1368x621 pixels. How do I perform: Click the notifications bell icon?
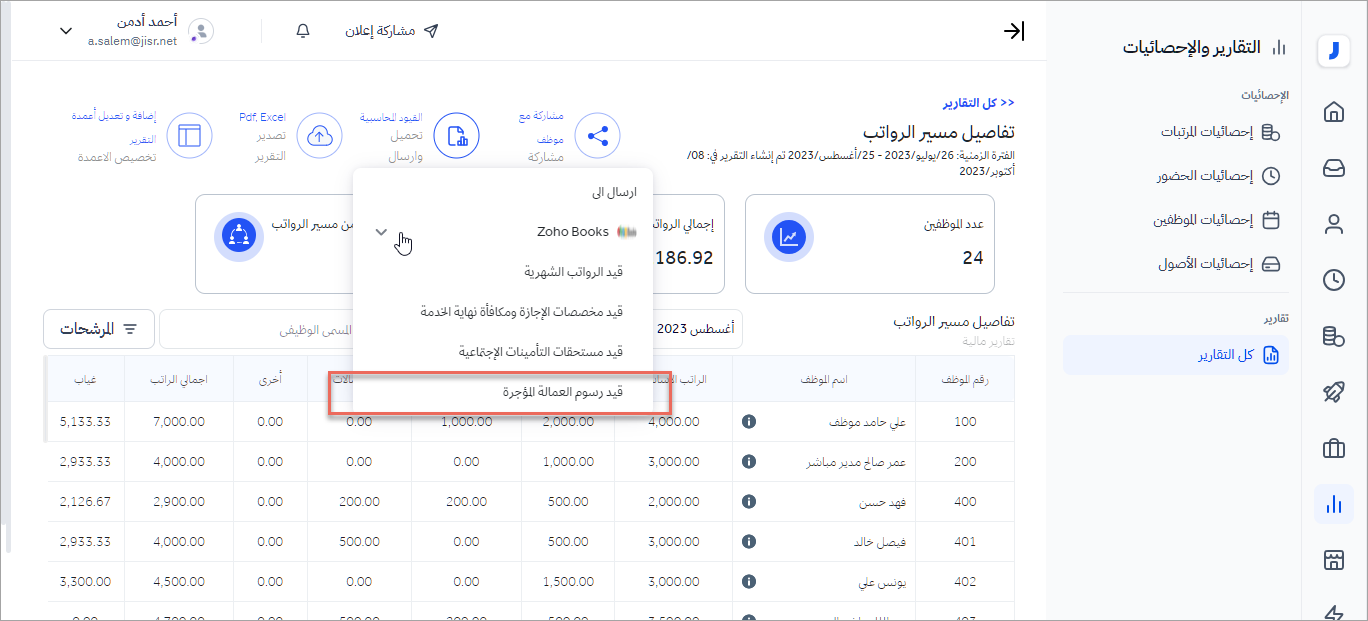303,31
